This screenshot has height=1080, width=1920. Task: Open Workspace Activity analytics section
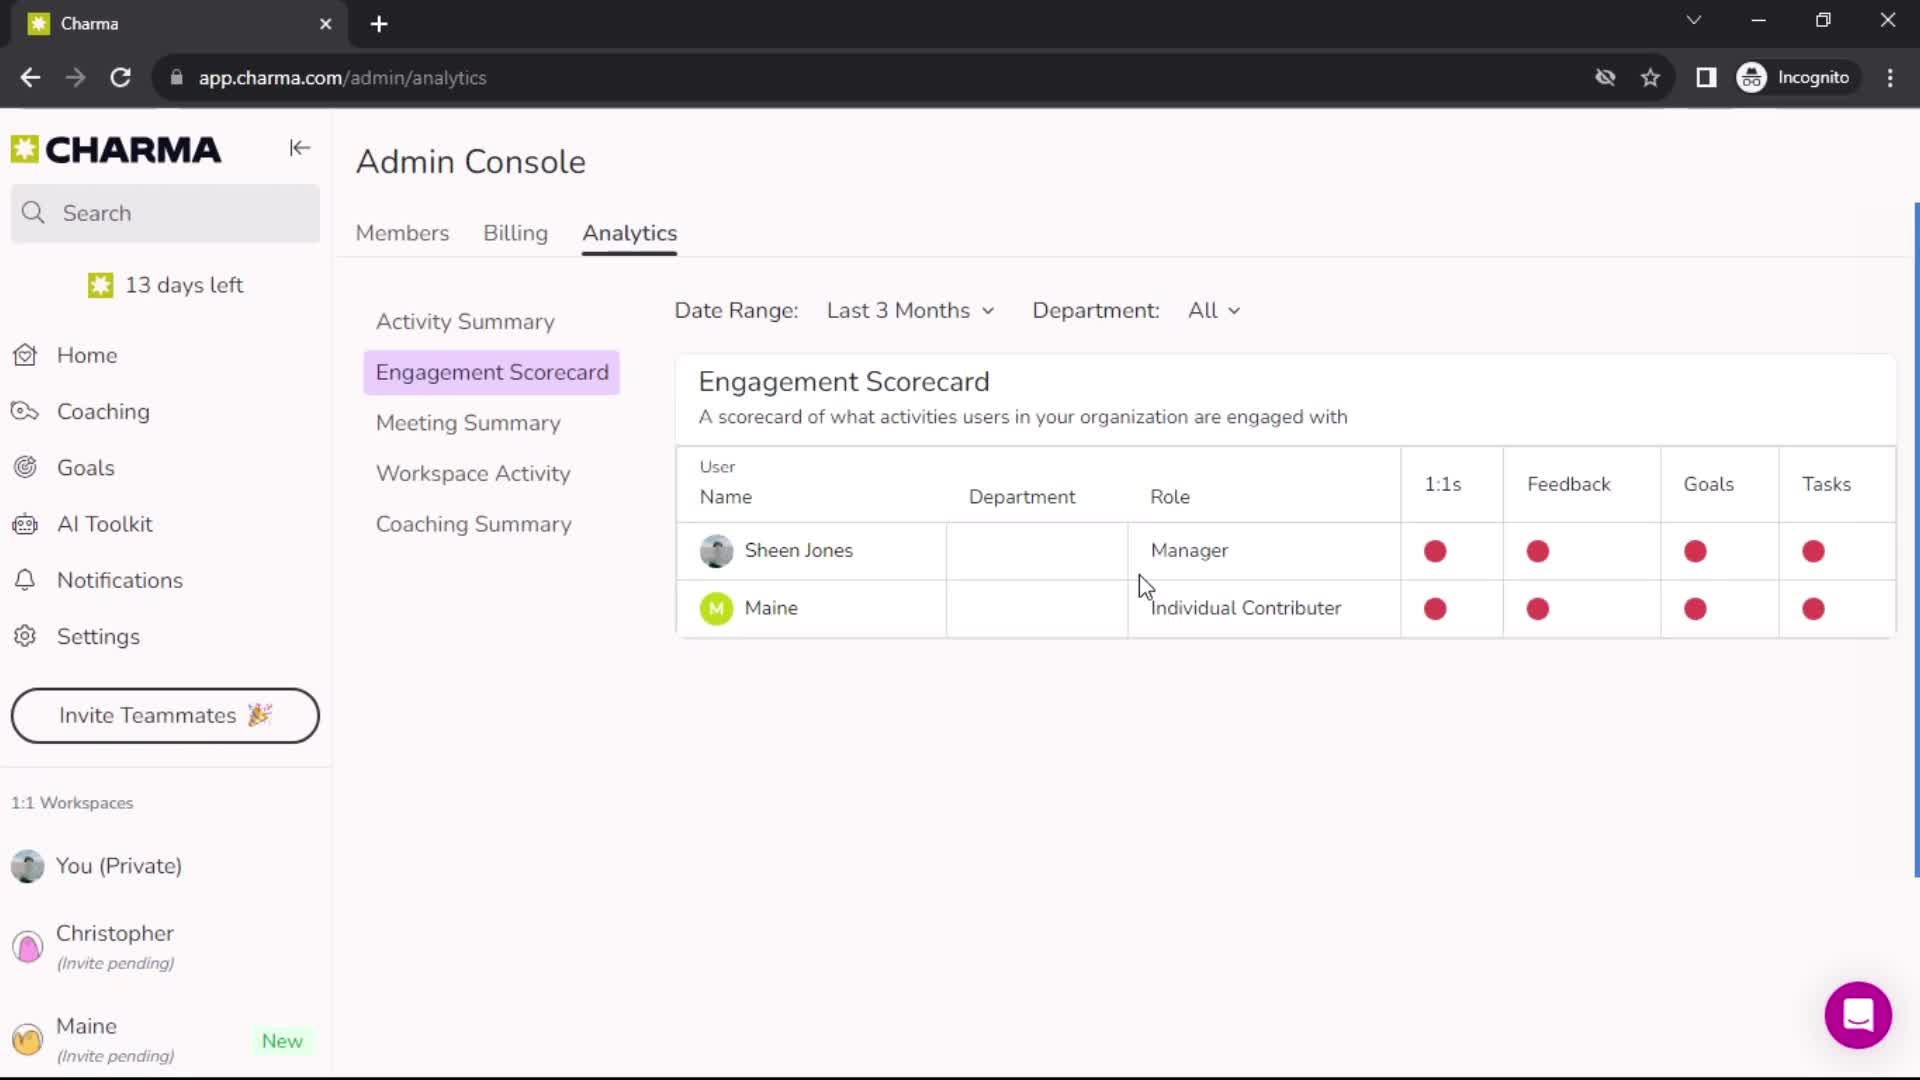click(472, 472)
